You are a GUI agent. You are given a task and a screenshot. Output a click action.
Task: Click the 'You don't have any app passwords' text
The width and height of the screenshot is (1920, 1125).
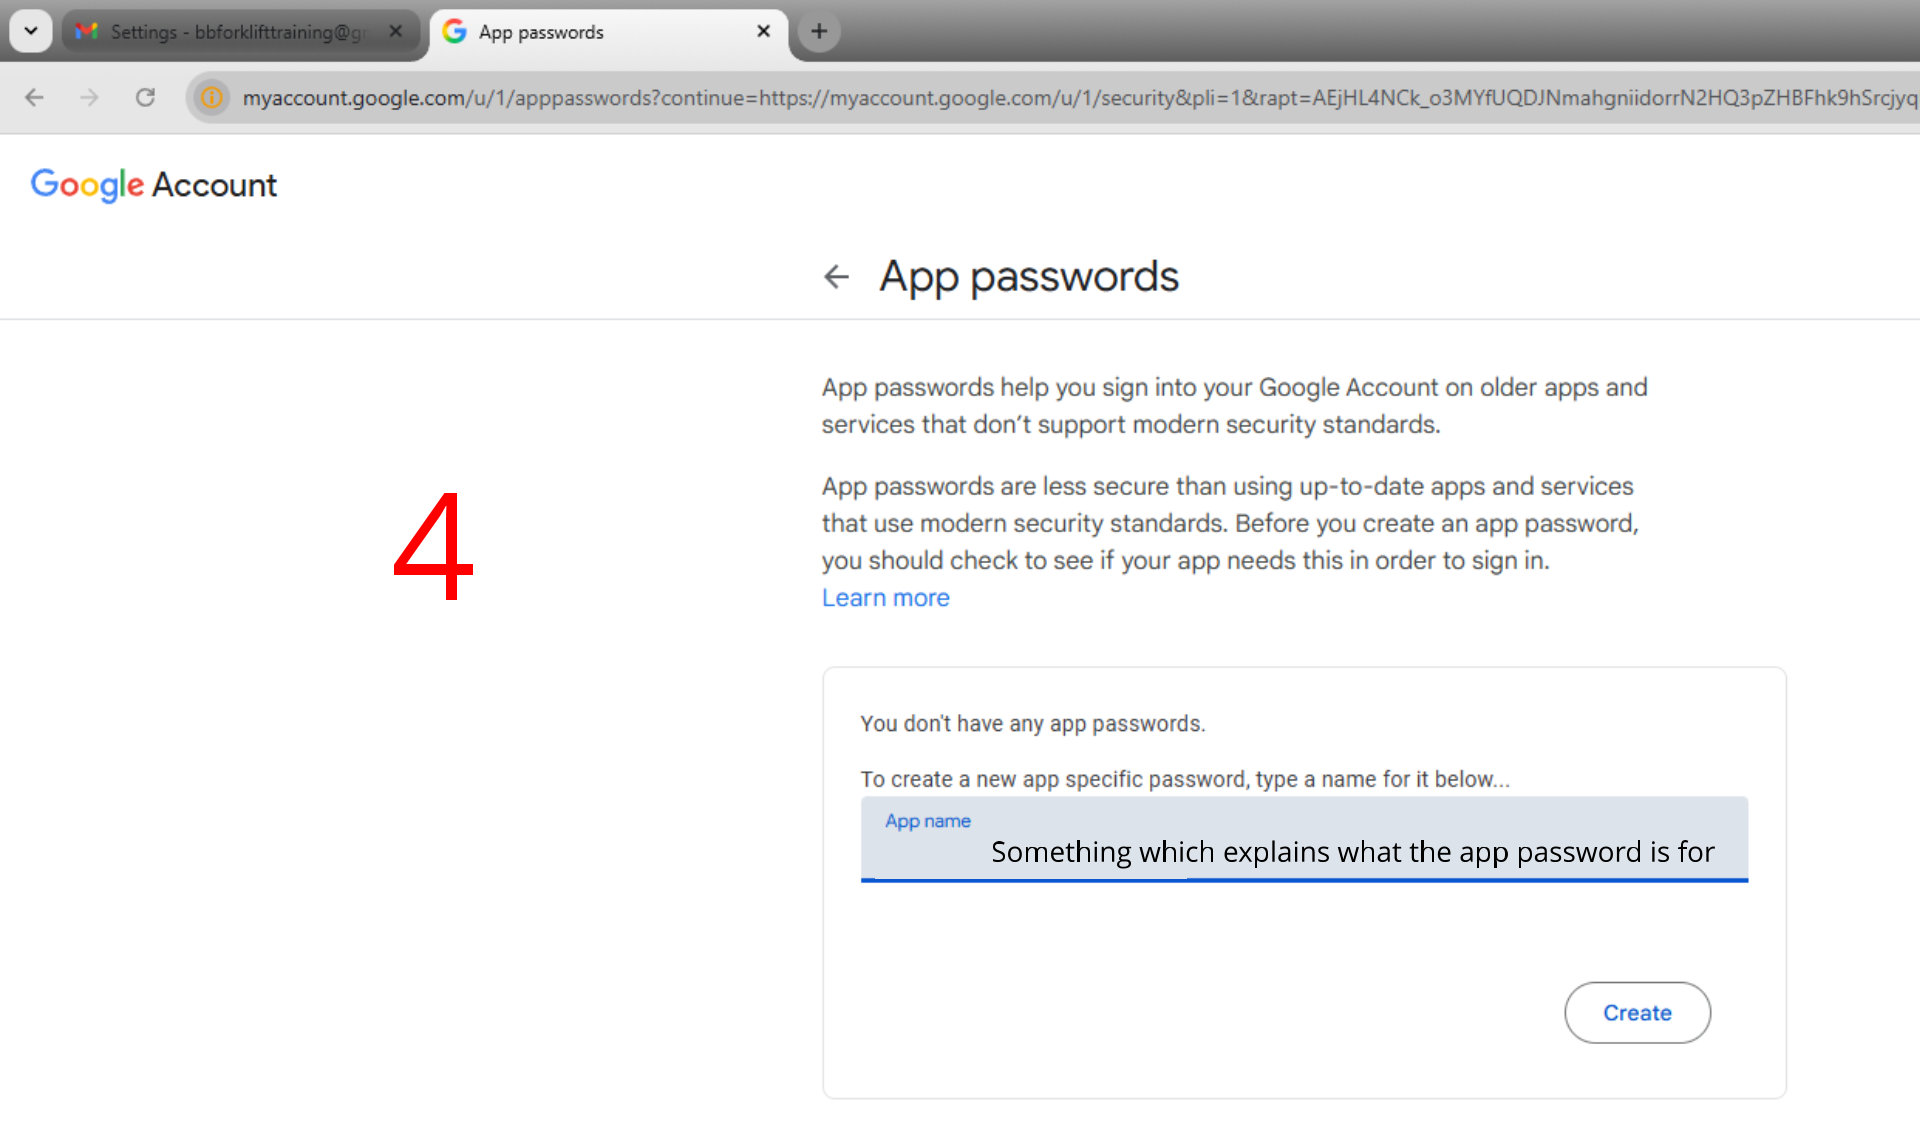click(x=1032, y=724)
